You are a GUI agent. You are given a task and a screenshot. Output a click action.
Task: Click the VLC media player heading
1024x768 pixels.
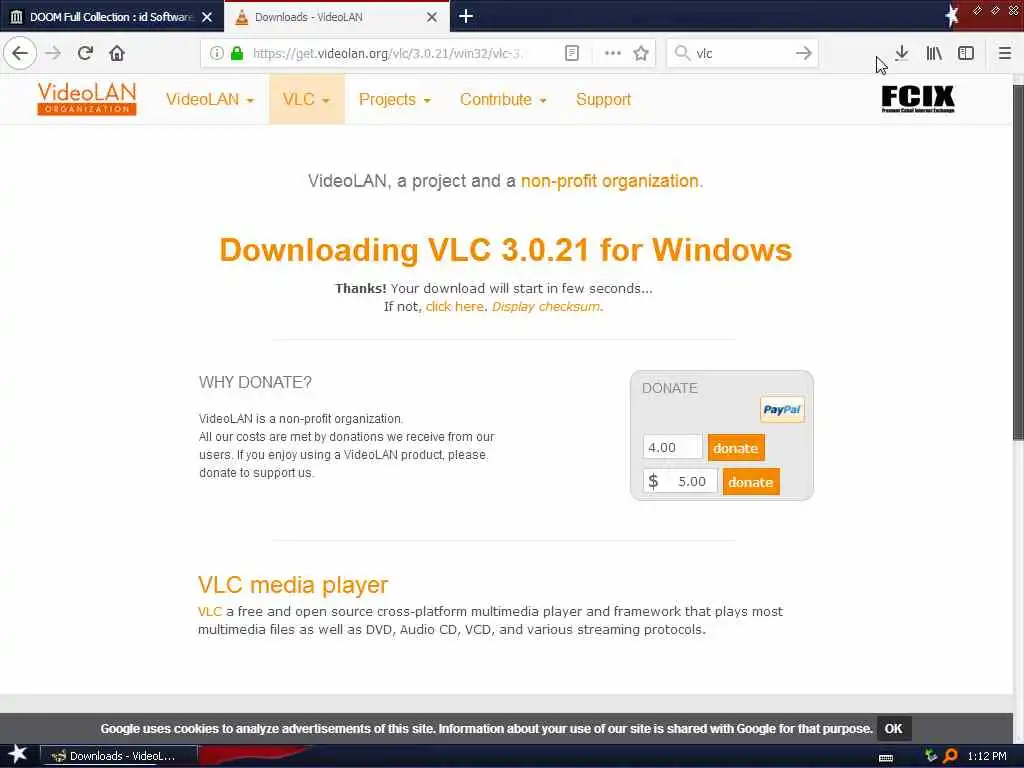tap(293, 584)
